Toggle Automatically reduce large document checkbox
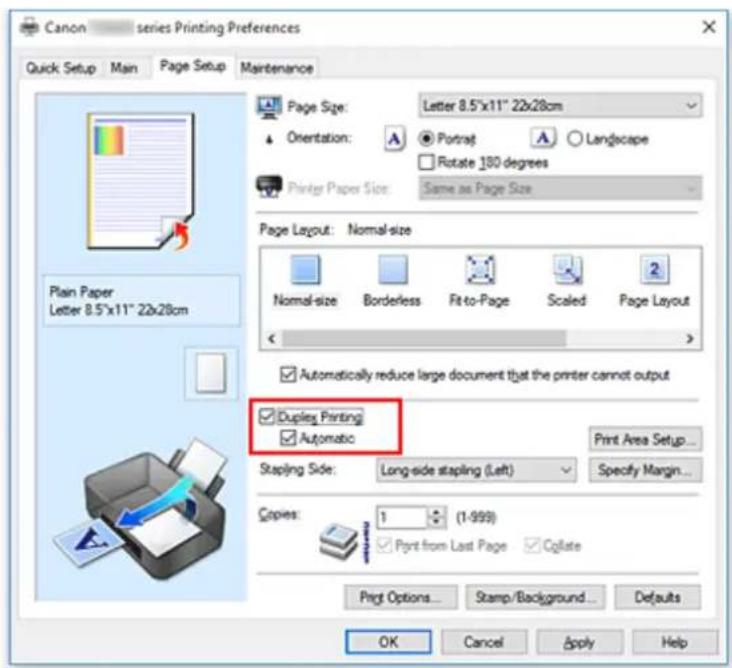The image size is (732, 668). (288, 375)
